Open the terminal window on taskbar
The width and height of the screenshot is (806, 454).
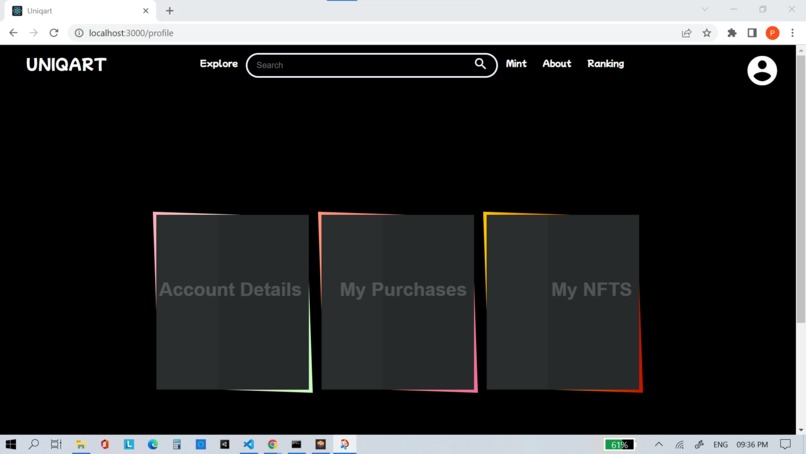(x=296, y=444)
